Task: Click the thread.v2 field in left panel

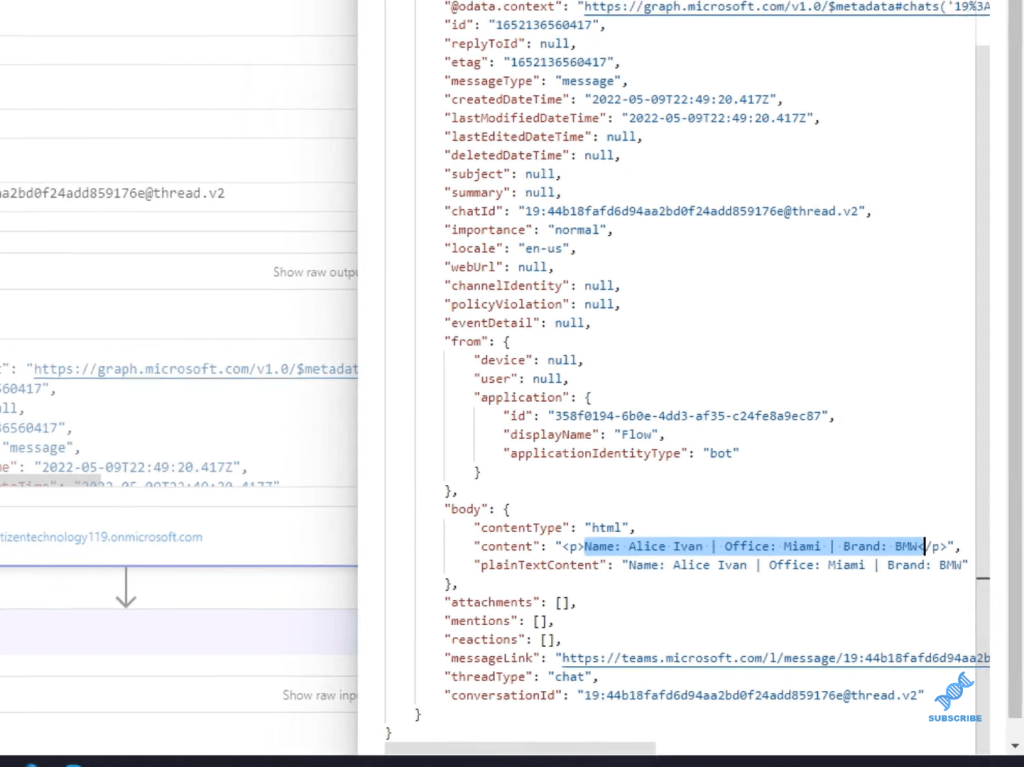Action: point(112,193)
